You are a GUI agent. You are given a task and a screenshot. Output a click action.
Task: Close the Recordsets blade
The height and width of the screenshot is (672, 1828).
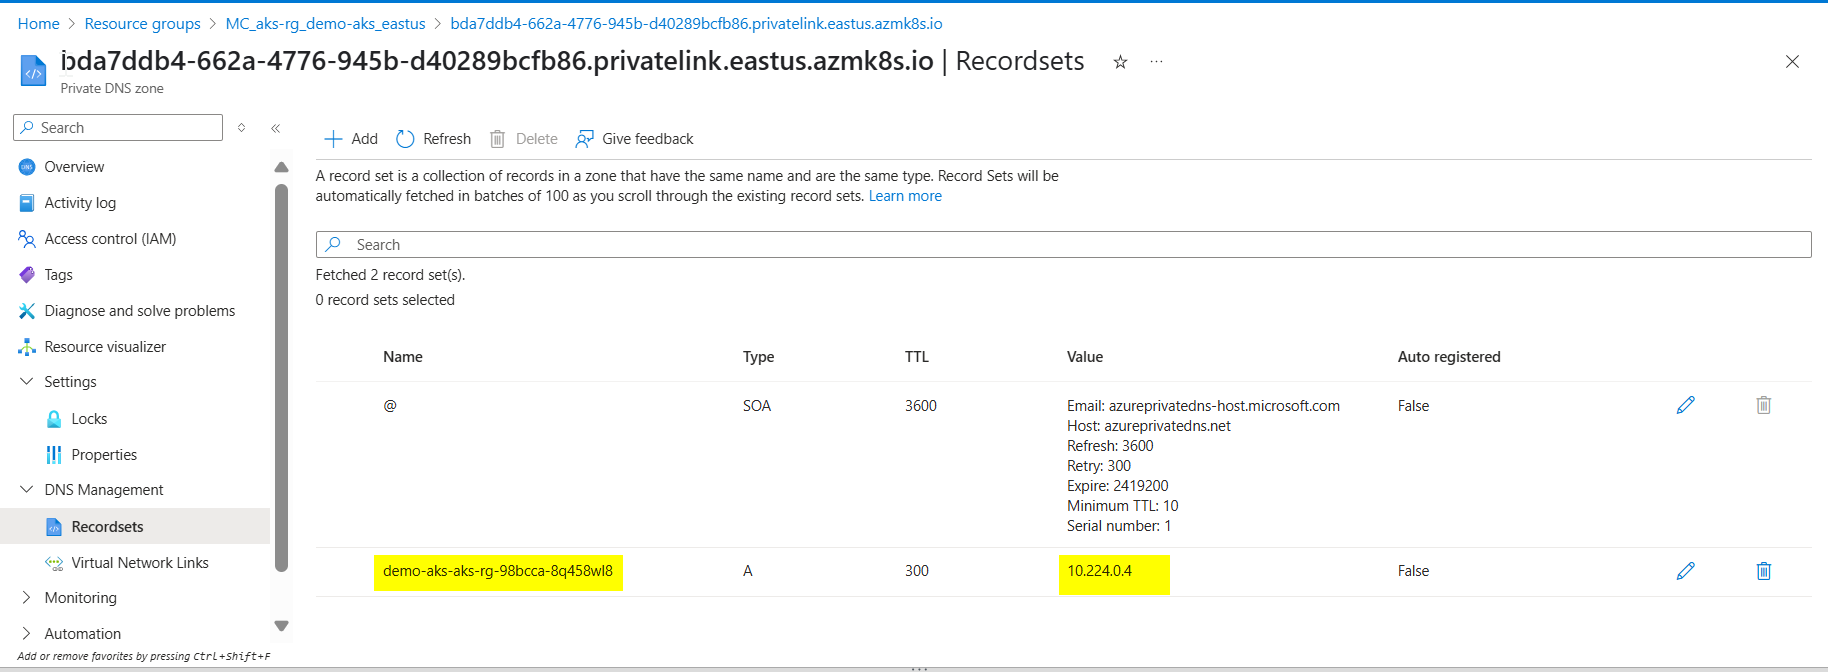(1792, 62)
